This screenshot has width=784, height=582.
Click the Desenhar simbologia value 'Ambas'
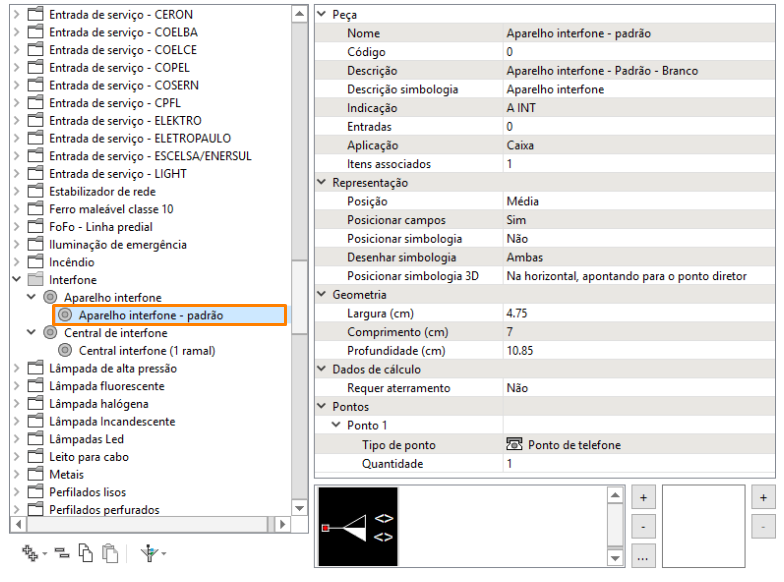524,257
